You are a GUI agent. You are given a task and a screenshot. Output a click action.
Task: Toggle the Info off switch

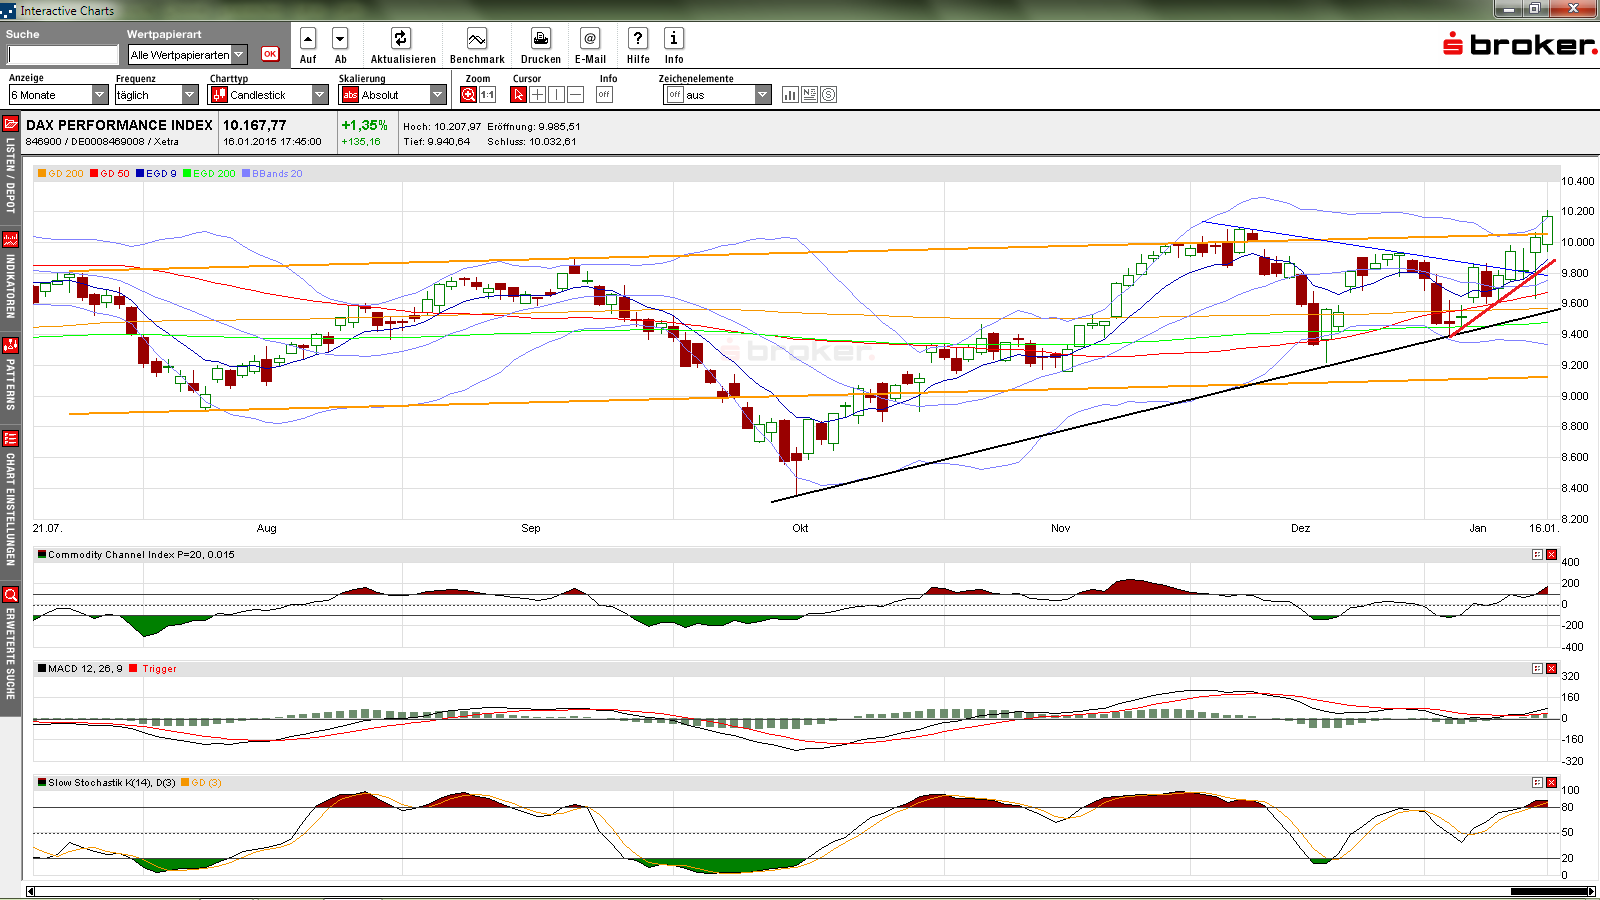pos(604,95)
